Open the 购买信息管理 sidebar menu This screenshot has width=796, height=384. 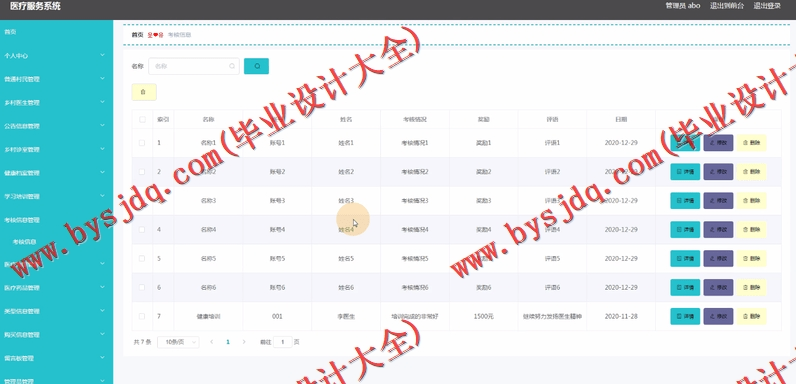[x=56, y=335]
